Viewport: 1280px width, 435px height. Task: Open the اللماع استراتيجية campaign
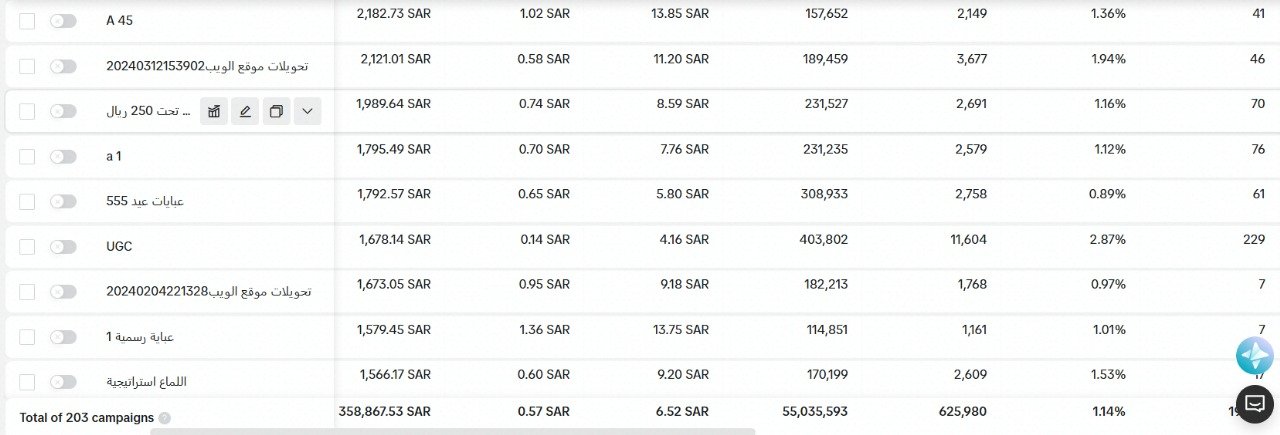pos(147,382)
